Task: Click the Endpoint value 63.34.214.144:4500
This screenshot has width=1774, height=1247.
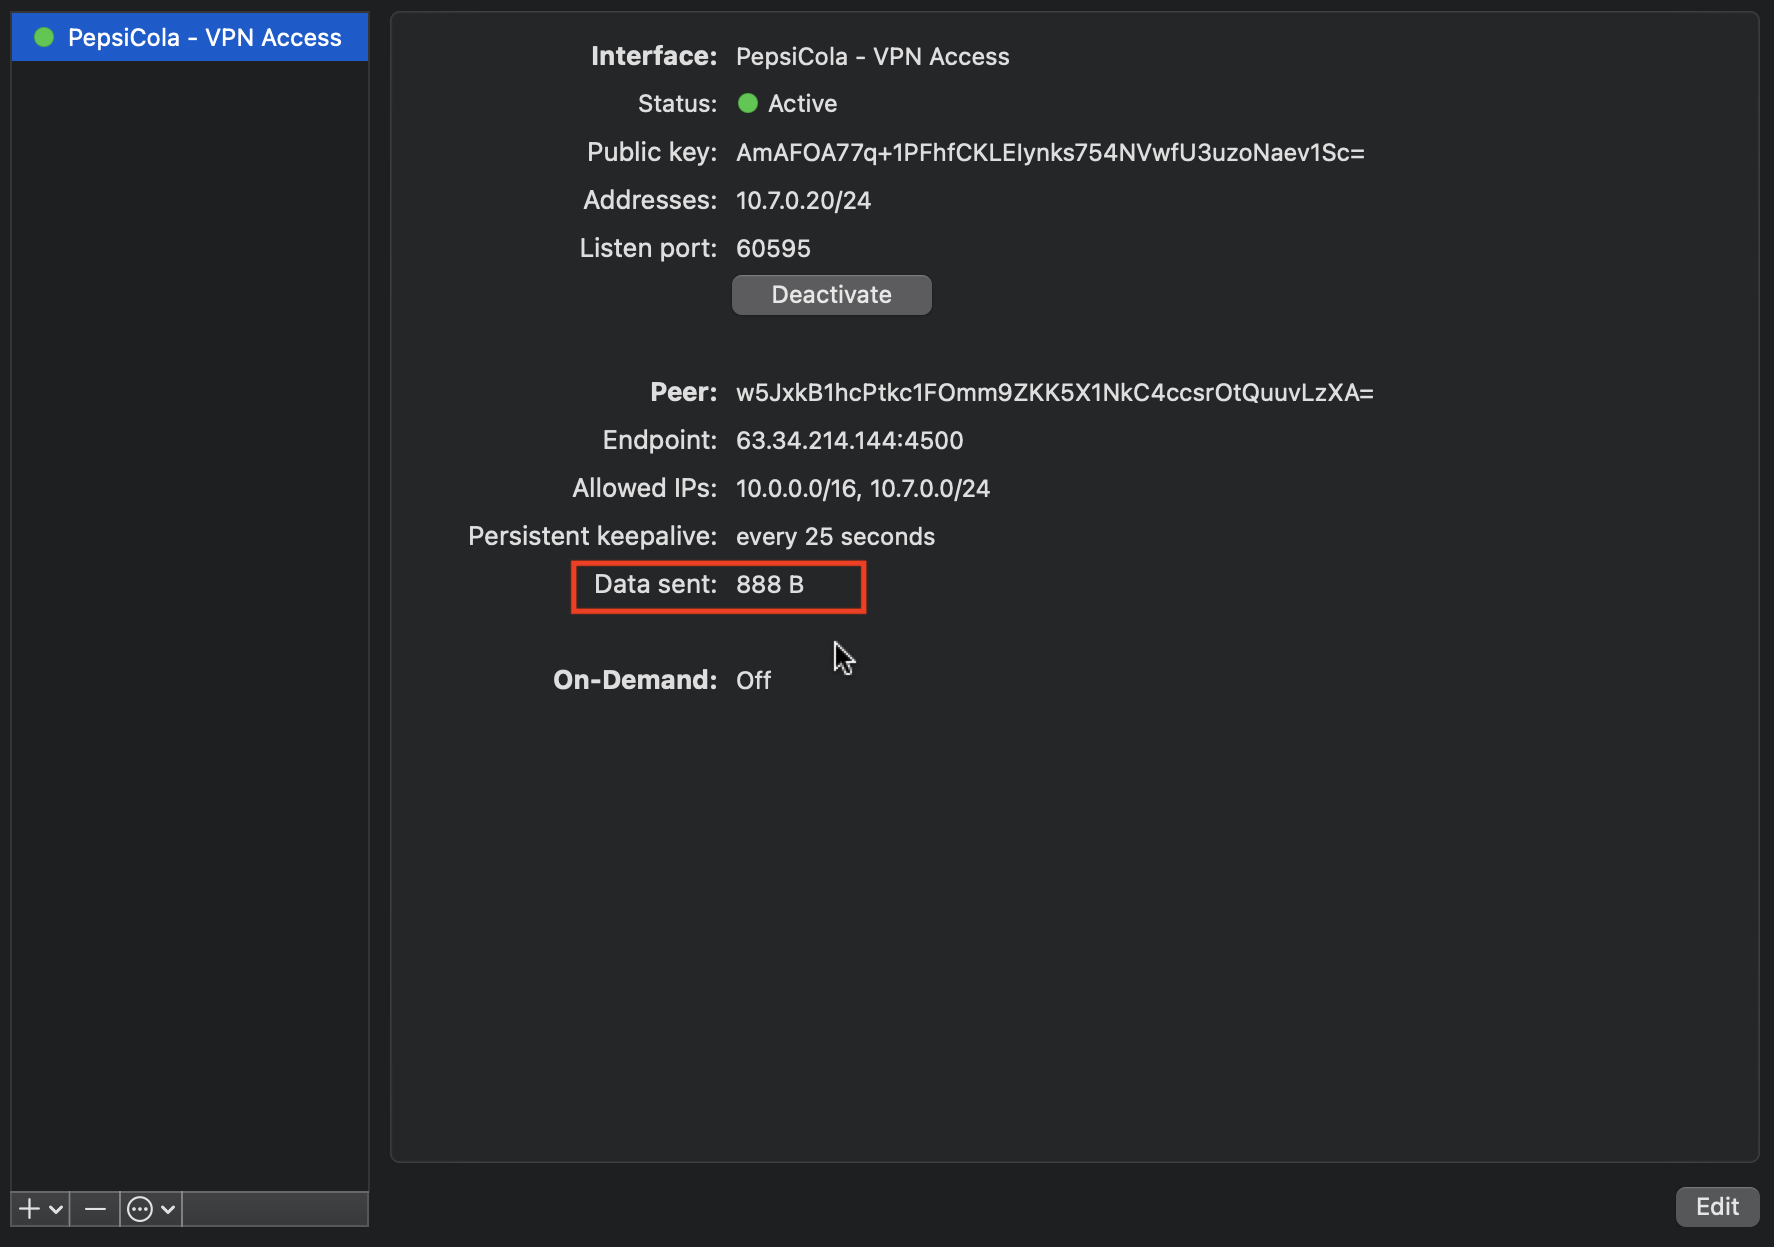Action: point(849,441)
